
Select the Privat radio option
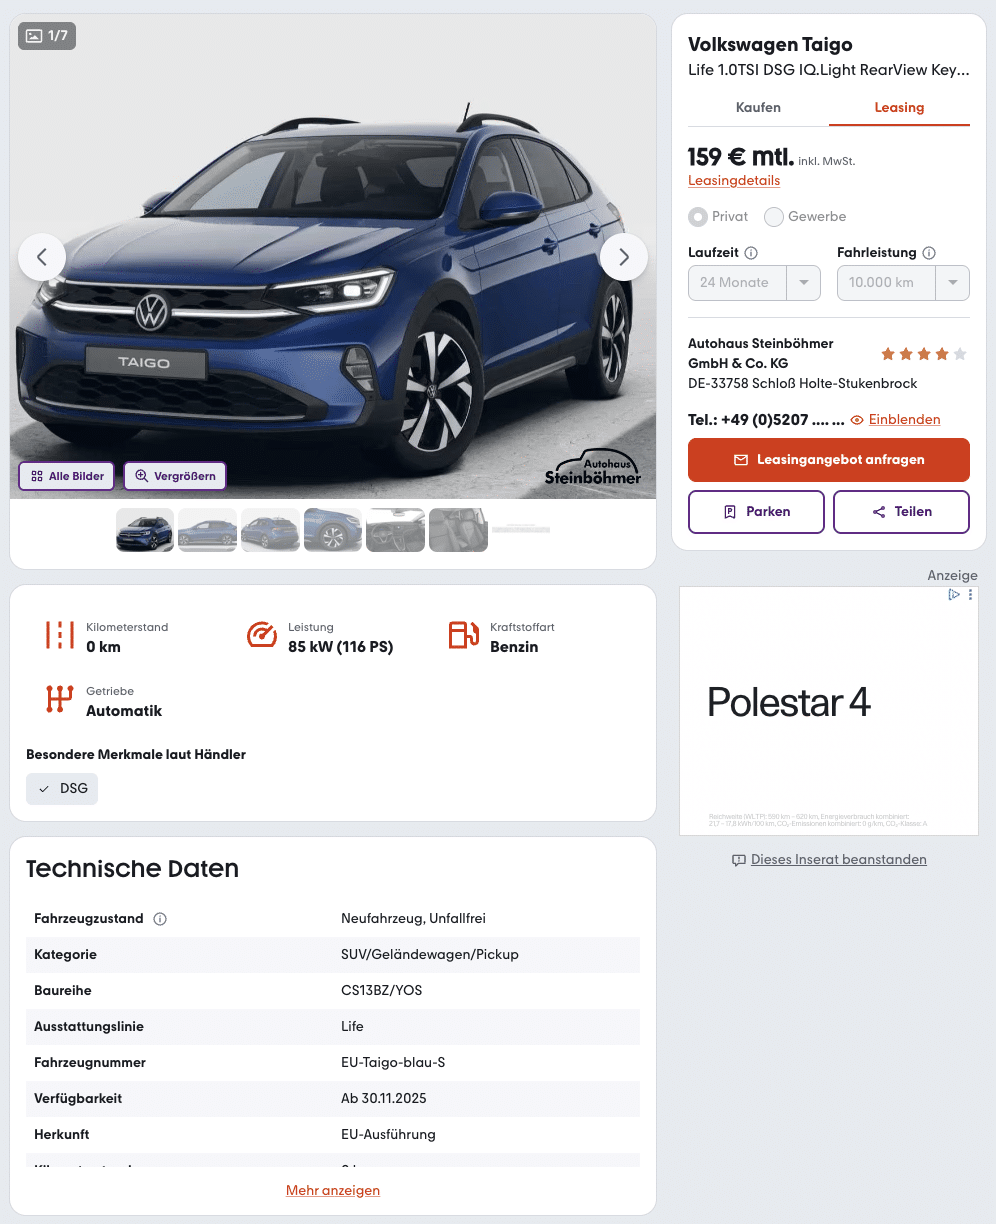point(698,216)
